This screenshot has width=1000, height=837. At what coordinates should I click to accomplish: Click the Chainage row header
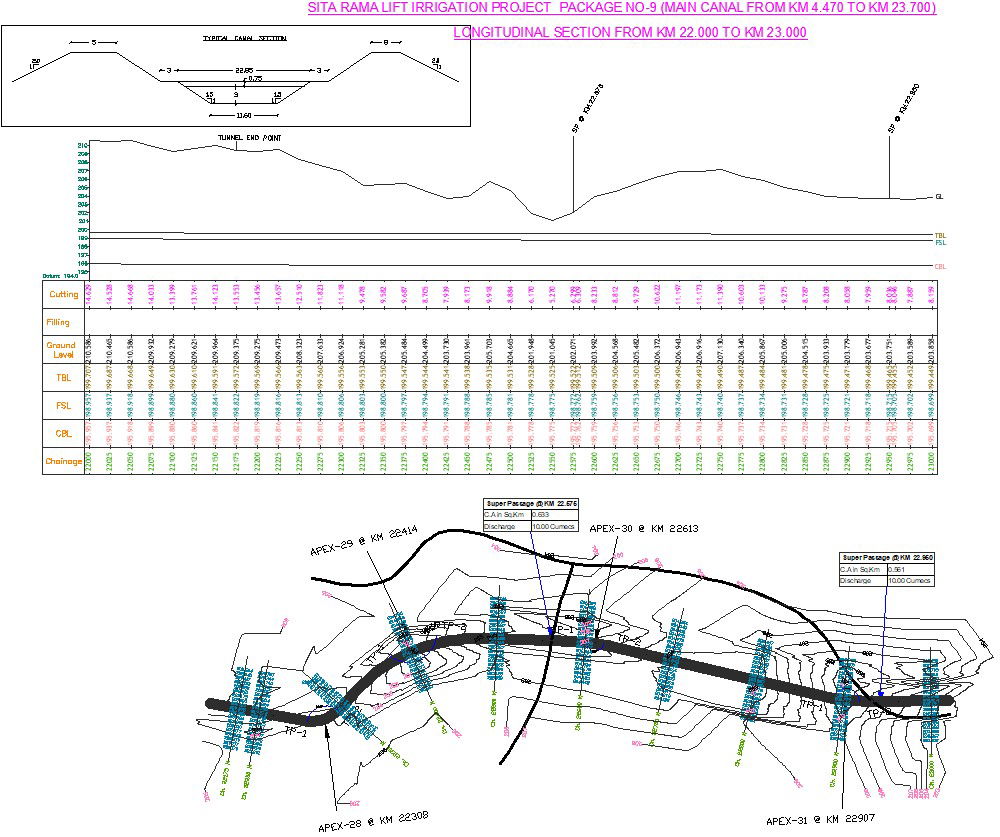(64, 461)
